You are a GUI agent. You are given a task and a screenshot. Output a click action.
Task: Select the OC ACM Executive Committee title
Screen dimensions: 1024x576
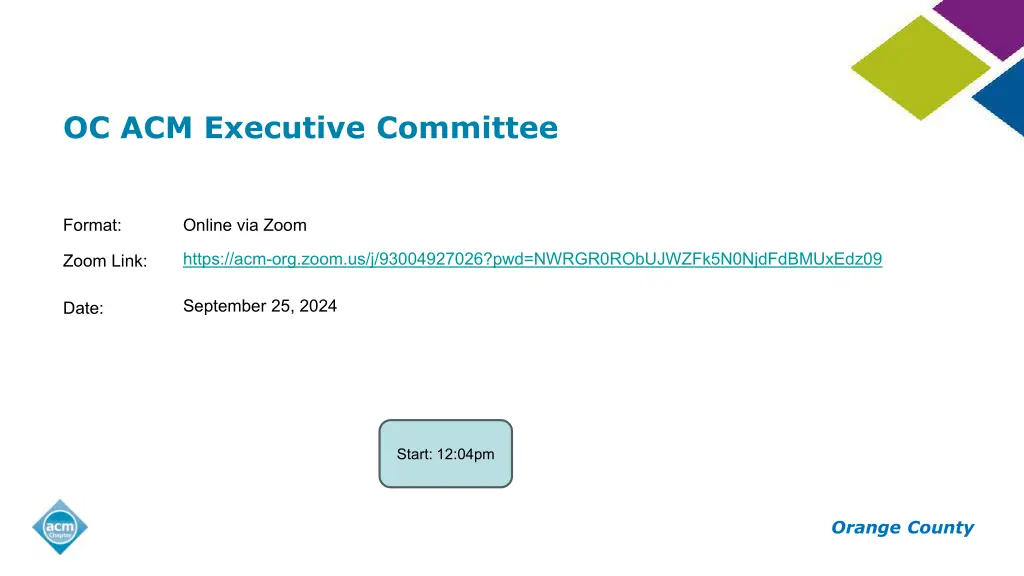pyautogui.click(x=310, y=128)
